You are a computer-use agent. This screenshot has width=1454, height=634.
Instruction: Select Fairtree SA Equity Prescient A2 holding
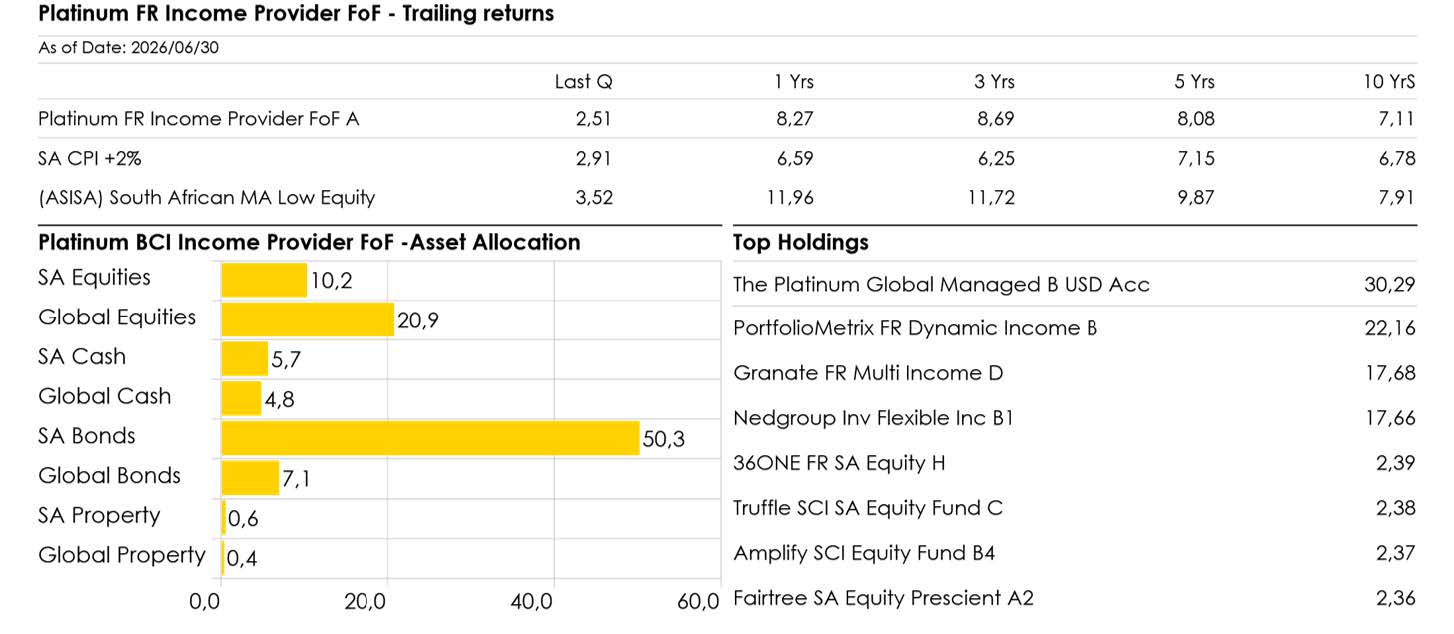(x=883, y=598)
